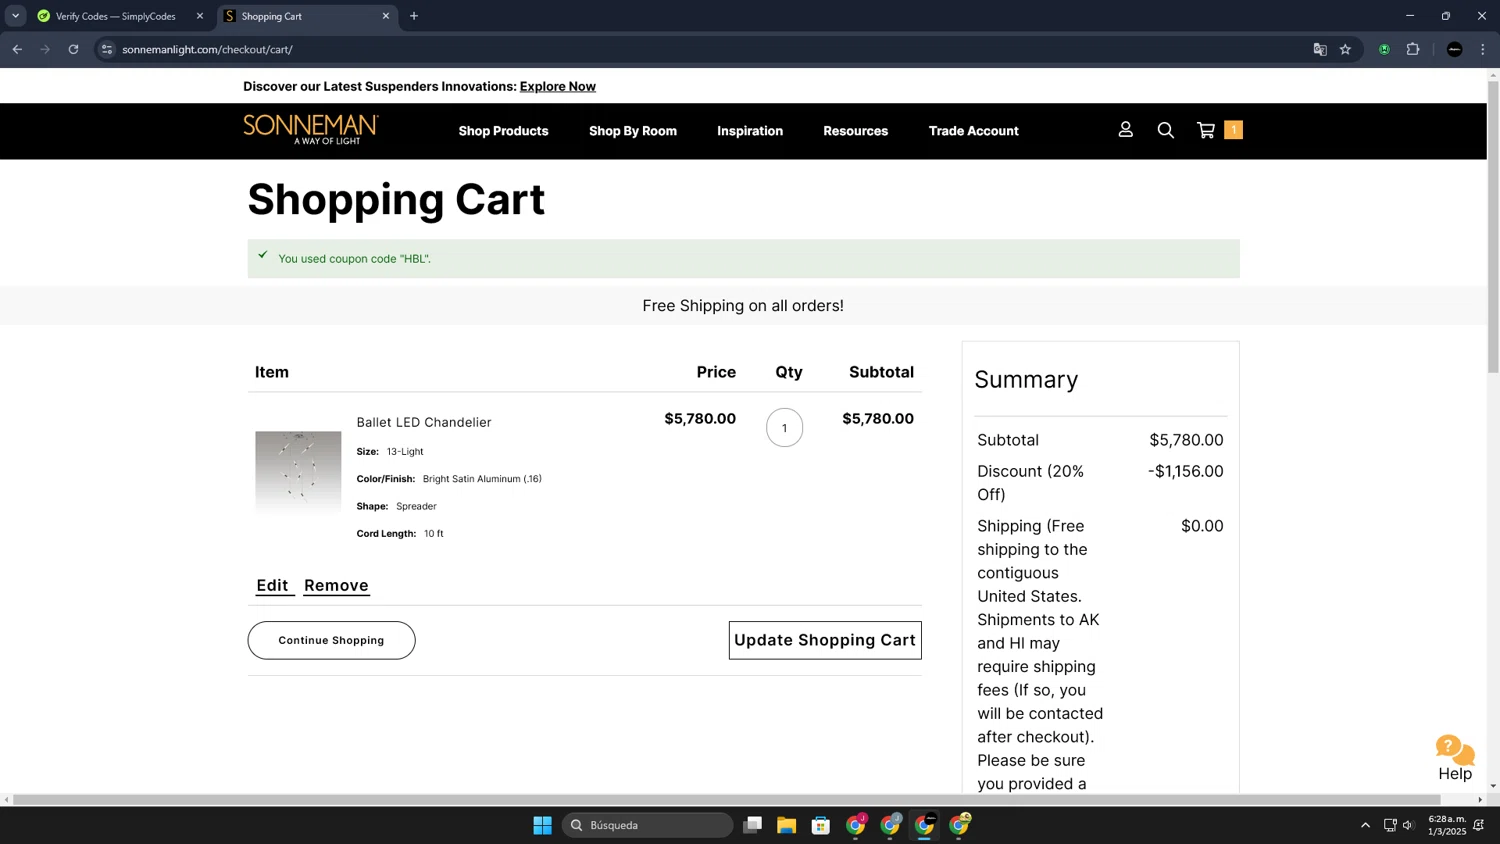Open Chrome three-dot menu
The width and height of the screenshot is (1500, 844).
pos(1483,49)
